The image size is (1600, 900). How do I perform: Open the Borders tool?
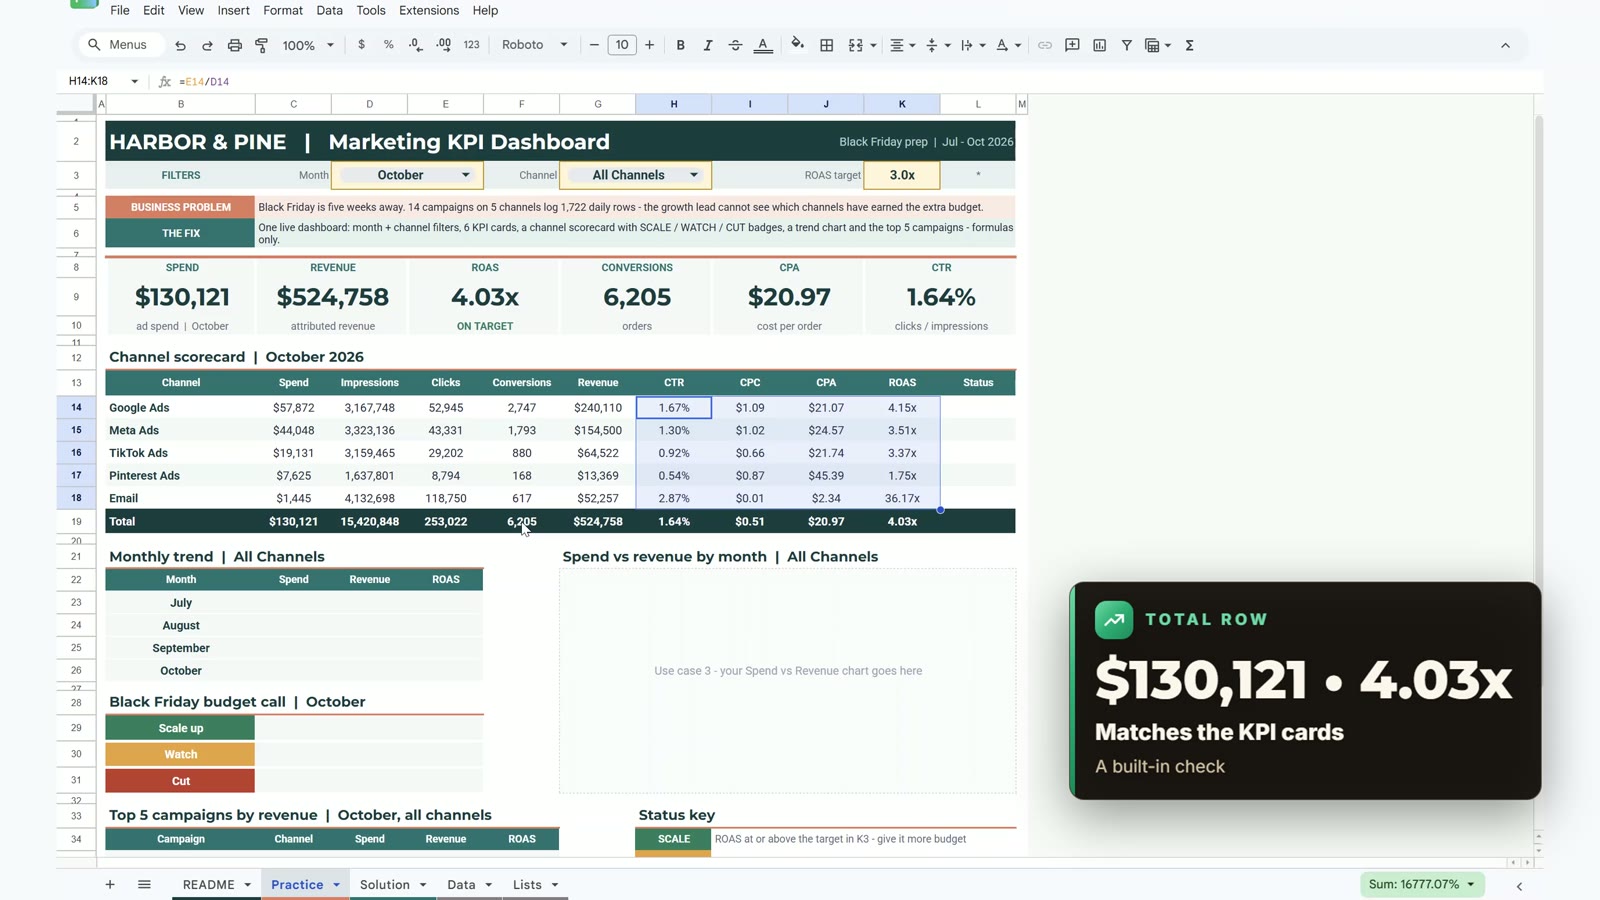827,45
